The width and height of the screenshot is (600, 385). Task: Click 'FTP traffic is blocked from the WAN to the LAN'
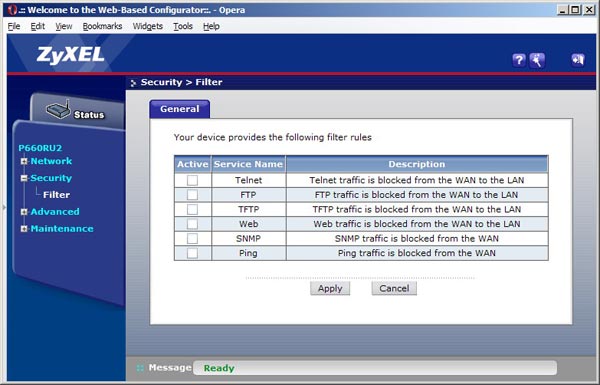tap(417, 195)
